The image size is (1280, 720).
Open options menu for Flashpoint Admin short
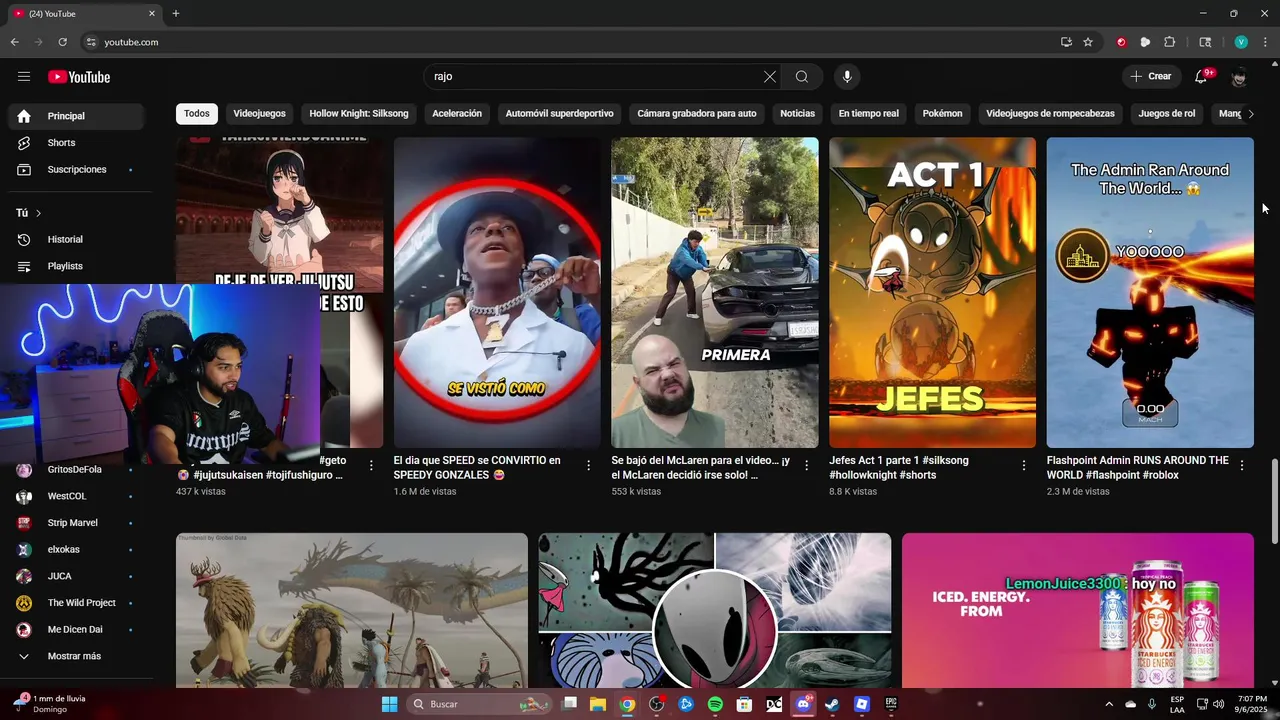coord(1242,465)
